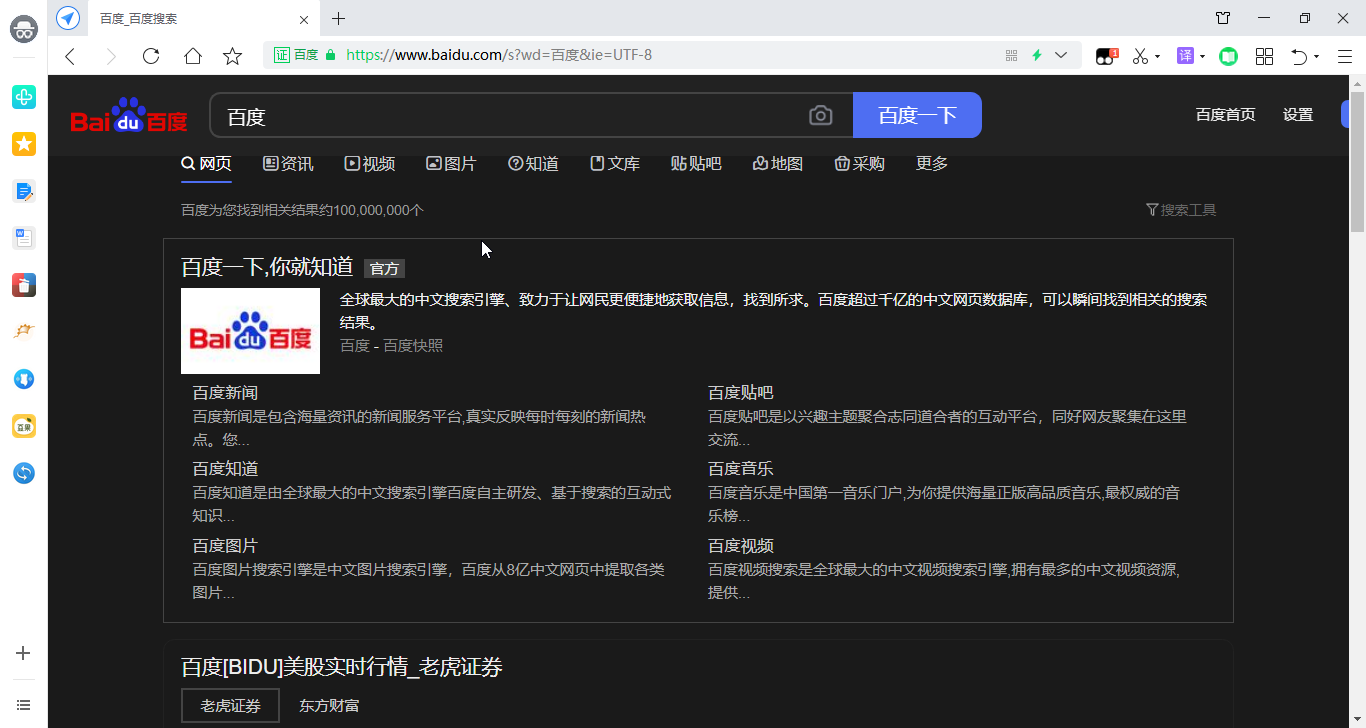Switch to the 图片 tab
Screen dimensions: 1366x728
point(451,164)
